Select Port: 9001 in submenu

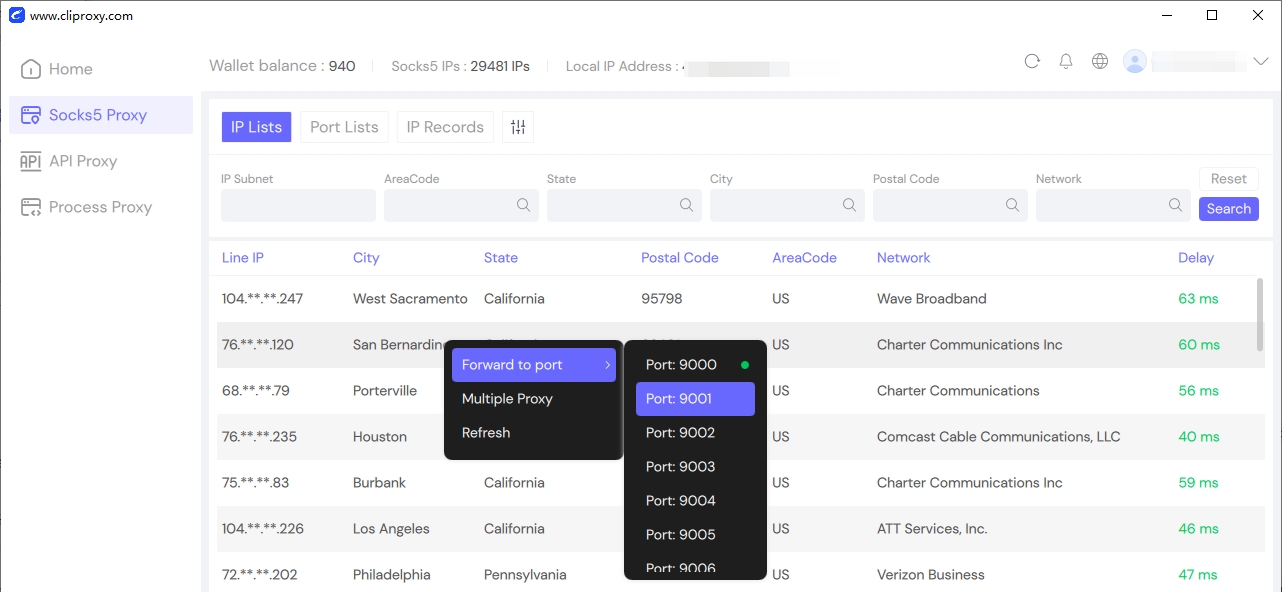[x=695, y=399]
